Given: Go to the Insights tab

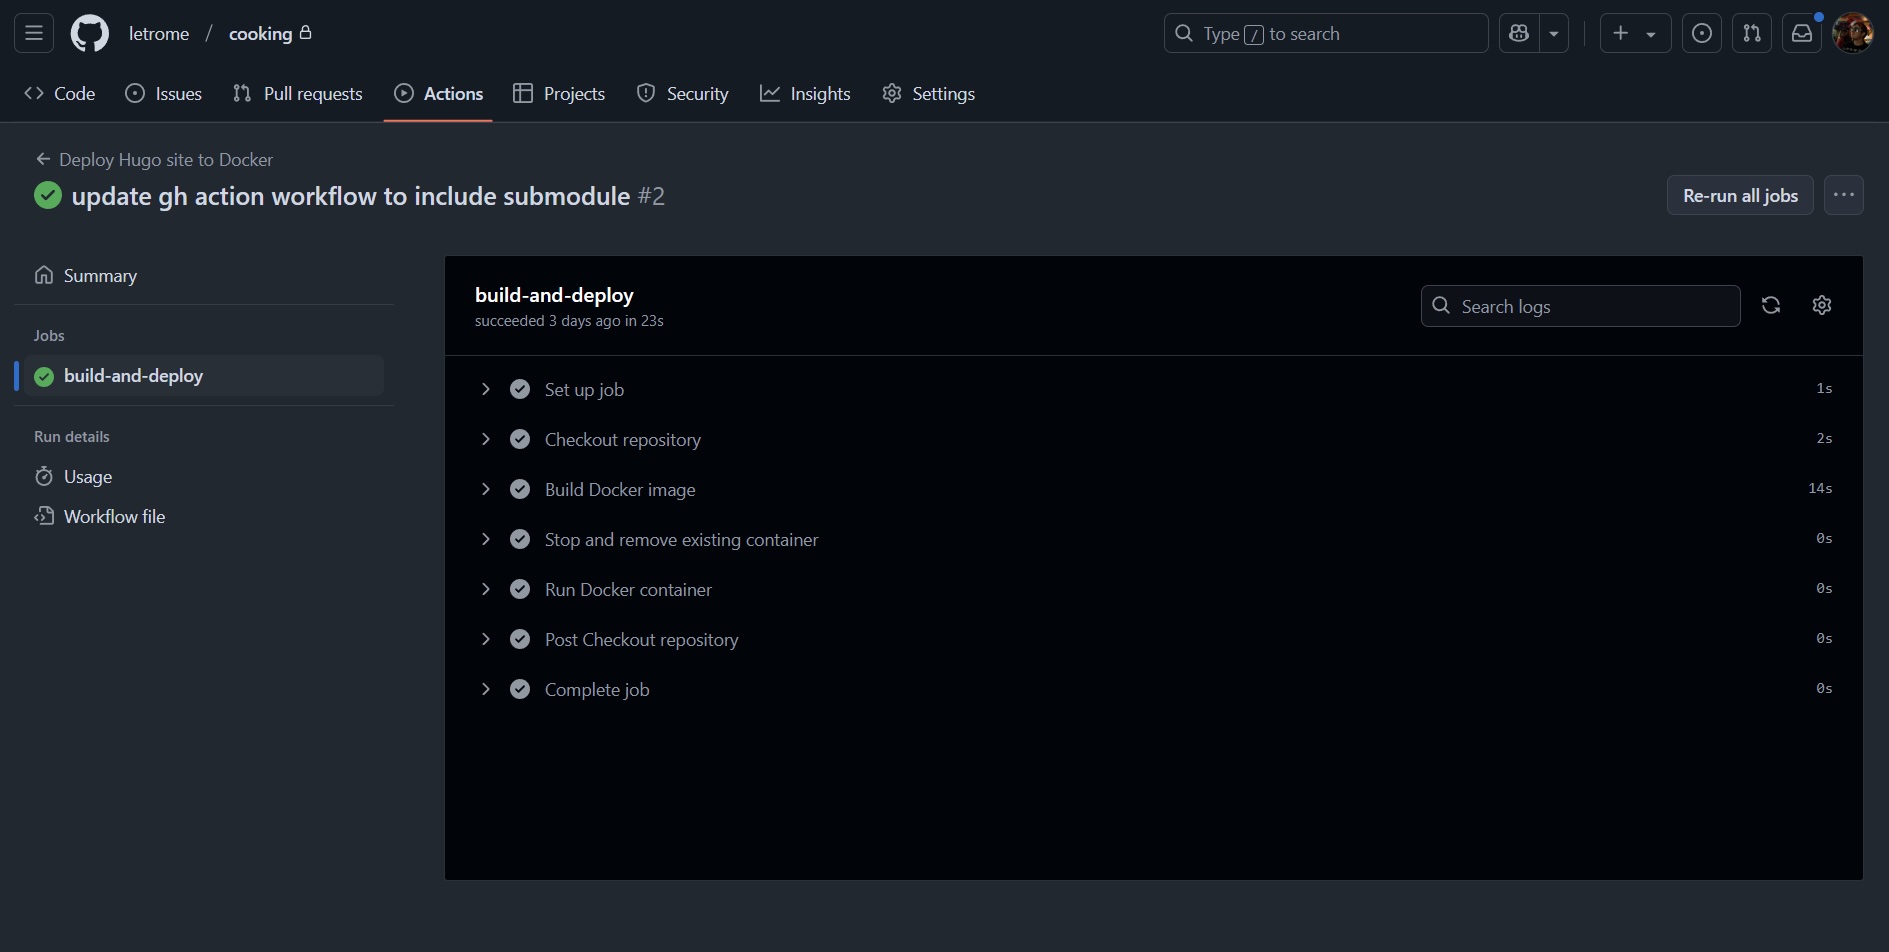Looking at the screenshot, I should point(805,93).
